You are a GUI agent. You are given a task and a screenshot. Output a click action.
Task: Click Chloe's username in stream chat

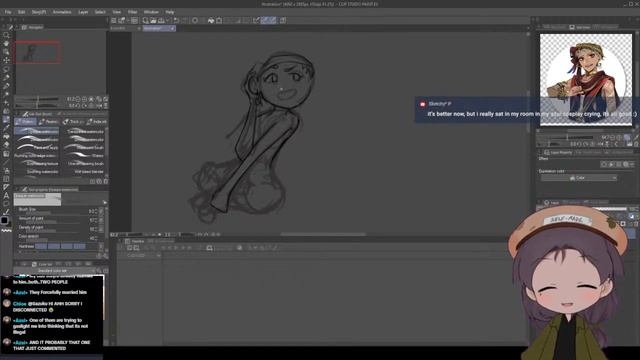pyautogui.click(x=20, y=304)
